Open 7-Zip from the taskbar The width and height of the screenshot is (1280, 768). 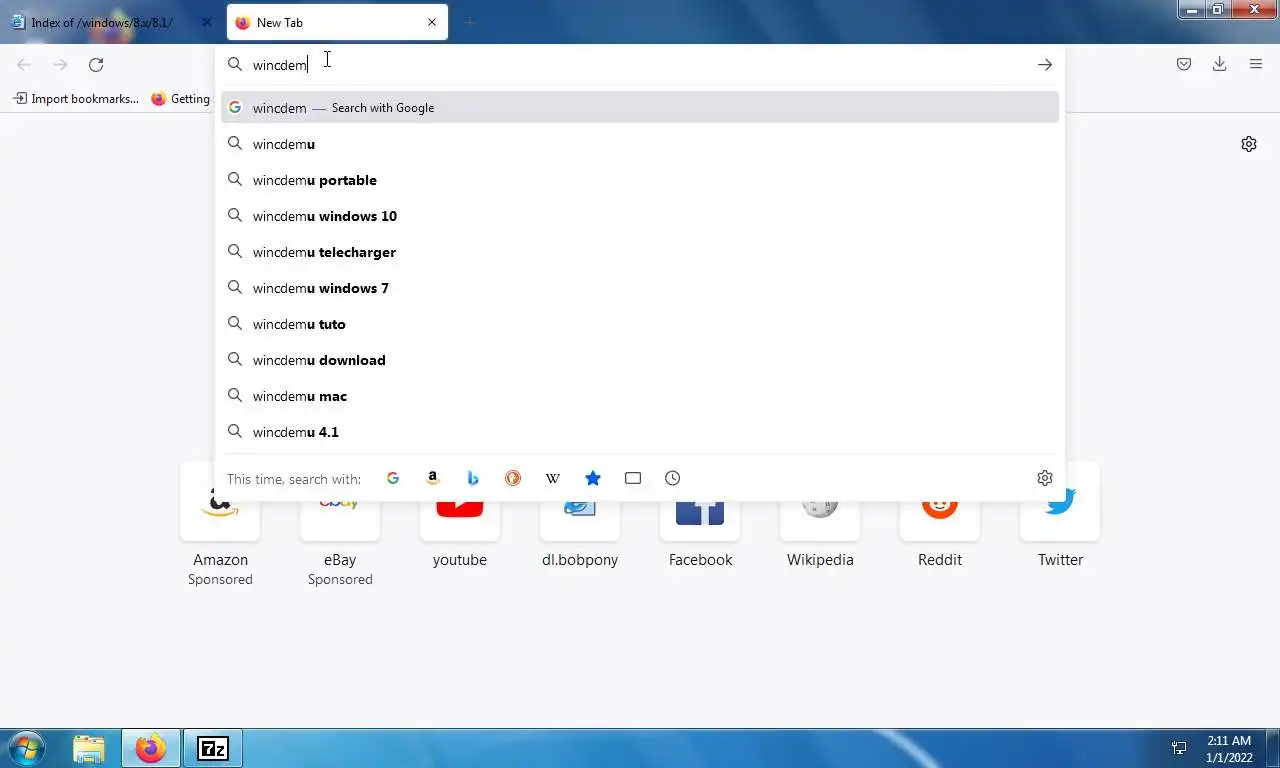point(213,748)
